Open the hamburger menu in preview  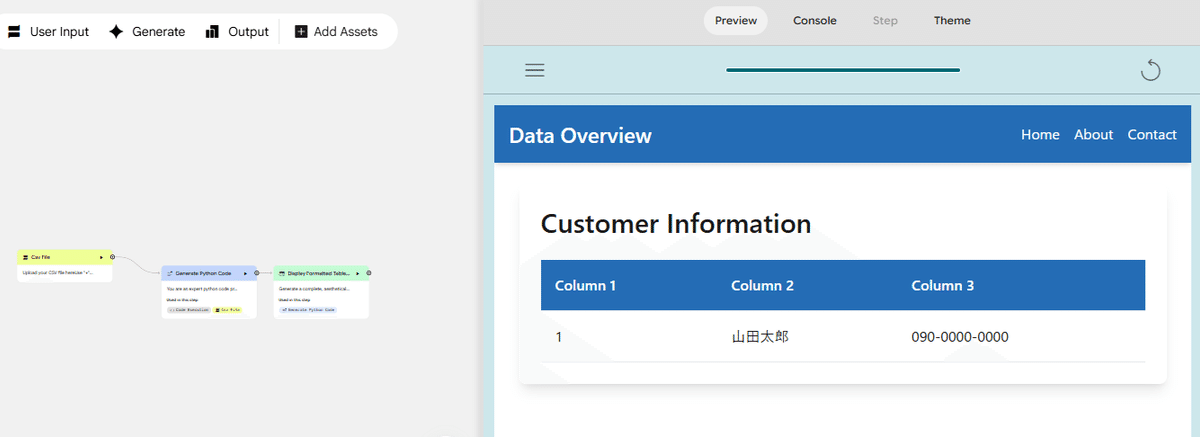[535, 70]
